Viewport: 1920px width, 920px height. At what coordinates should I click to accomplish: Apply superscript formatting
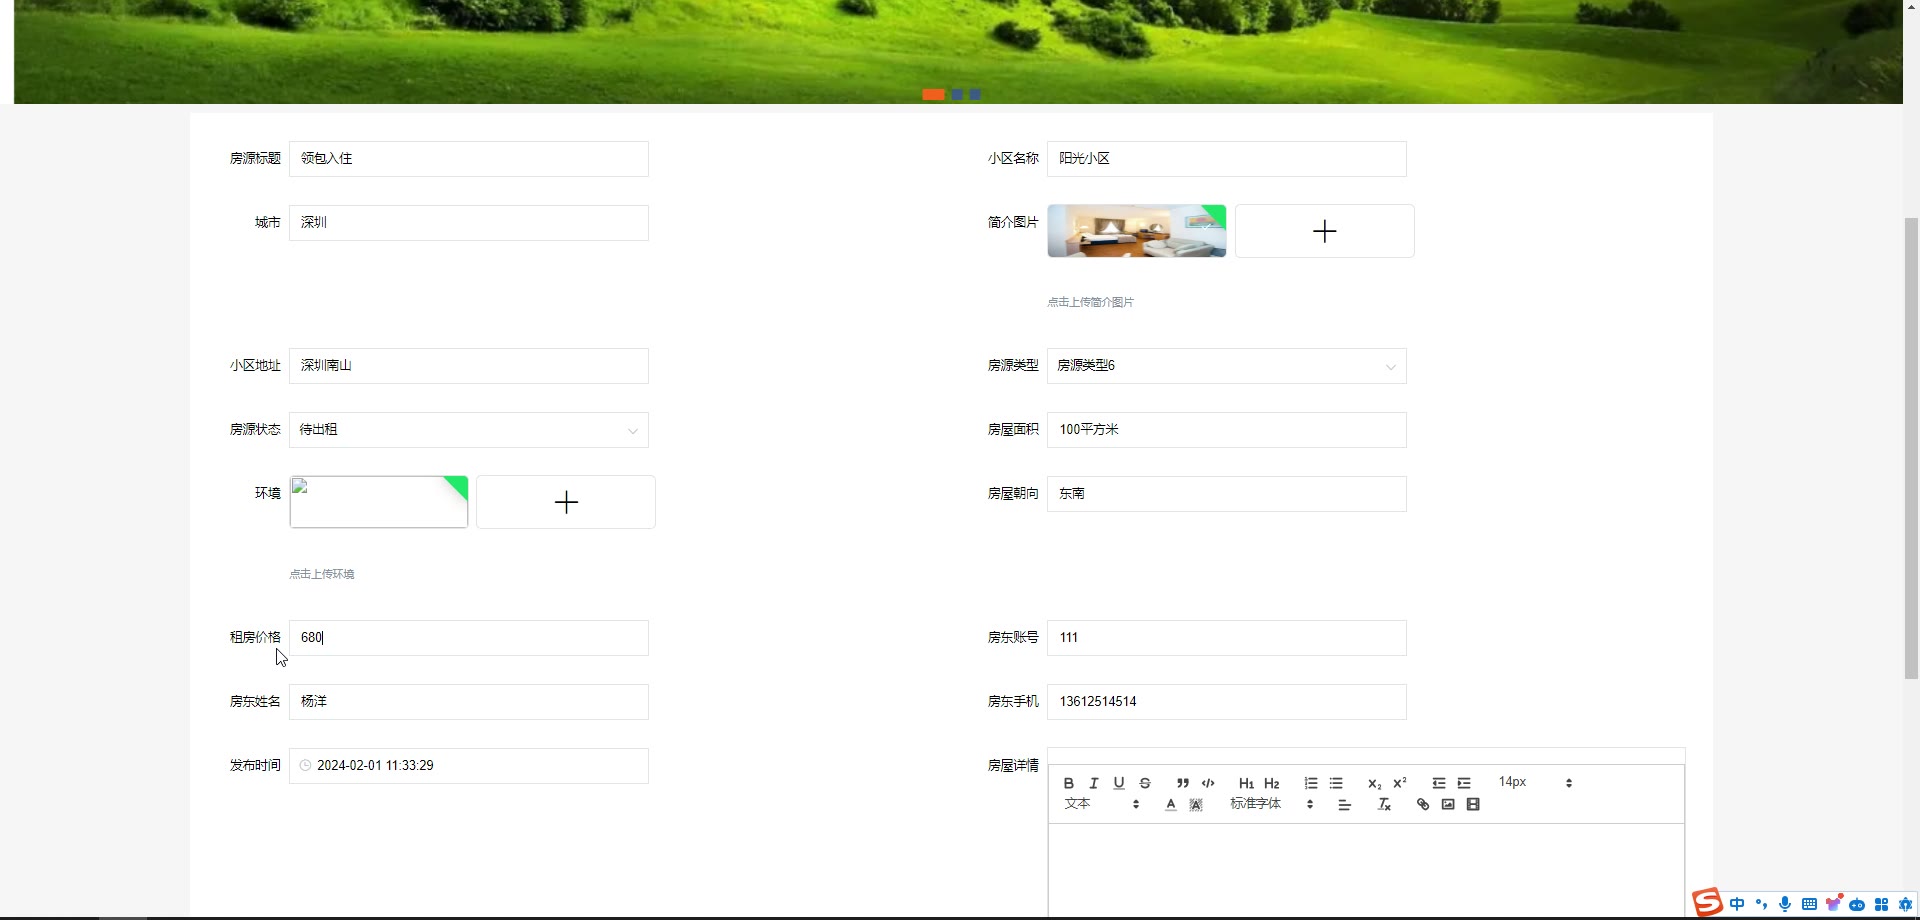coord(1400,783)
